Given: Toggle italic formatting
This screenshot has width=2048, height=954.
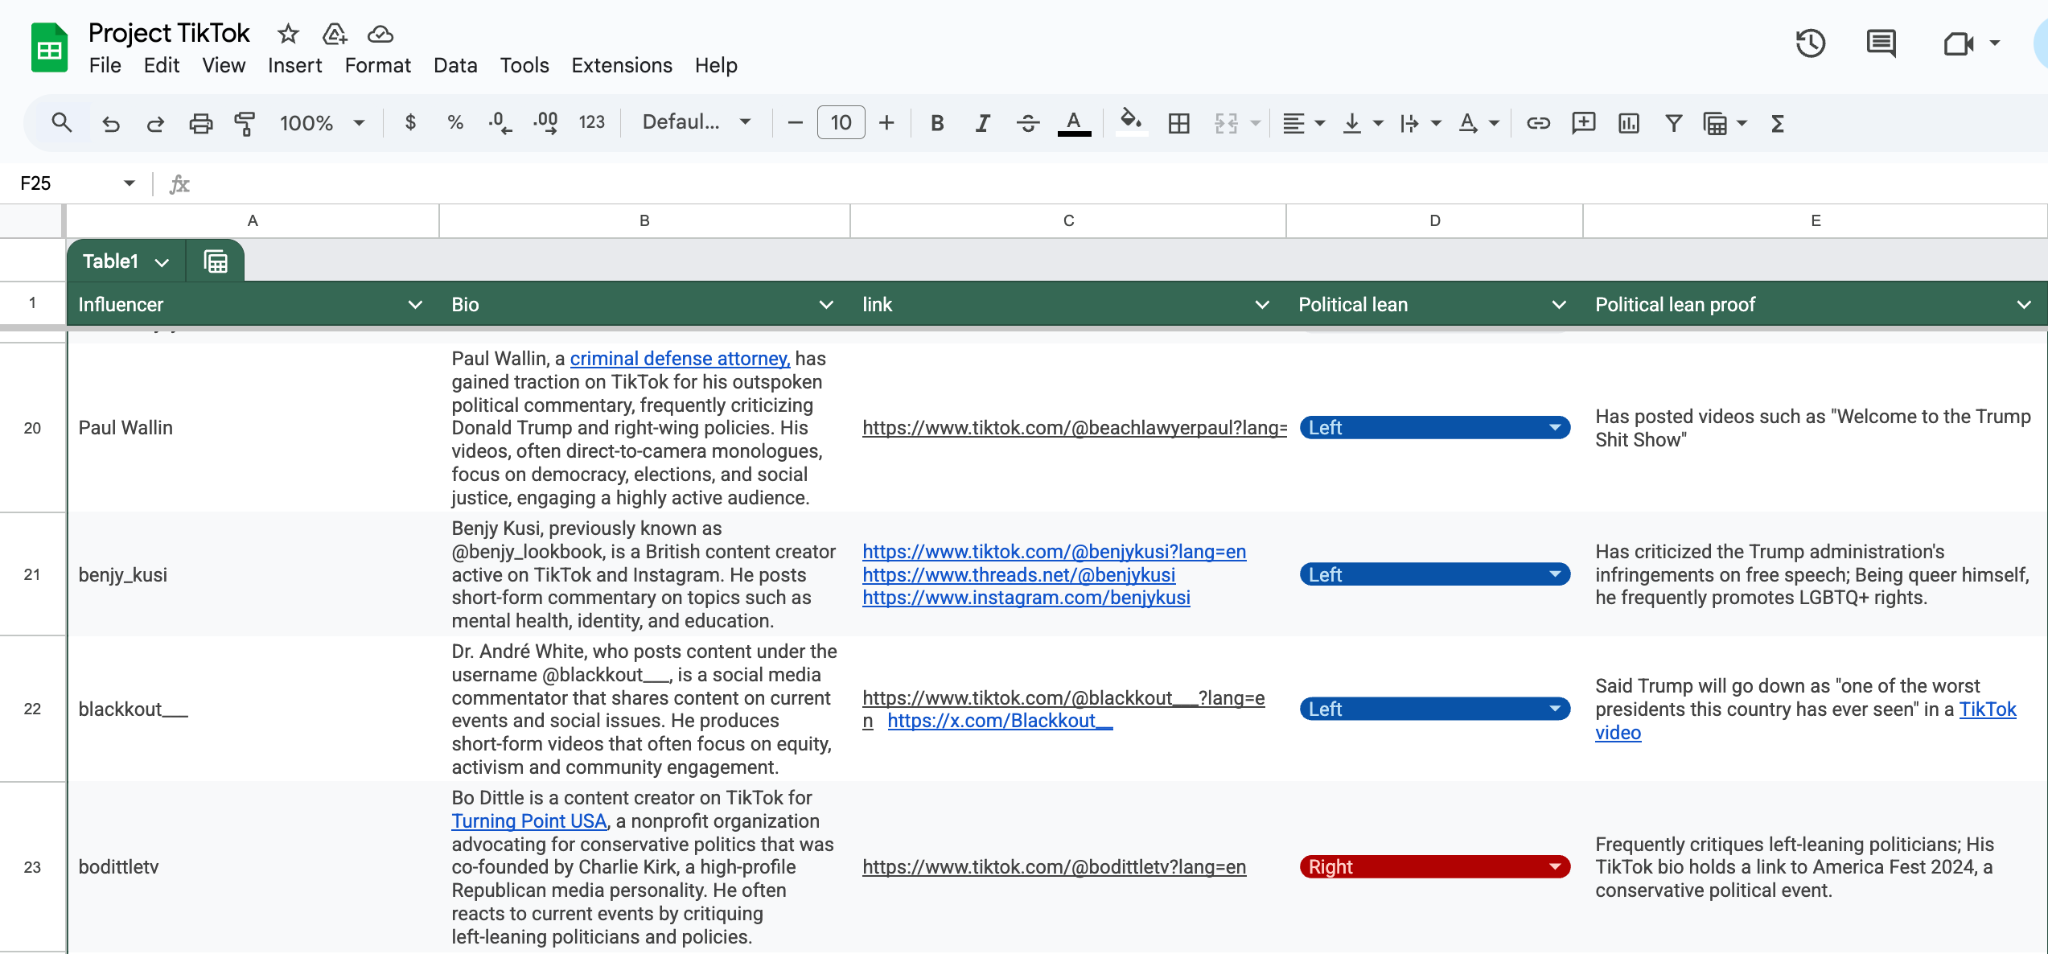Looking at the screenshot, I should [982, 123].
